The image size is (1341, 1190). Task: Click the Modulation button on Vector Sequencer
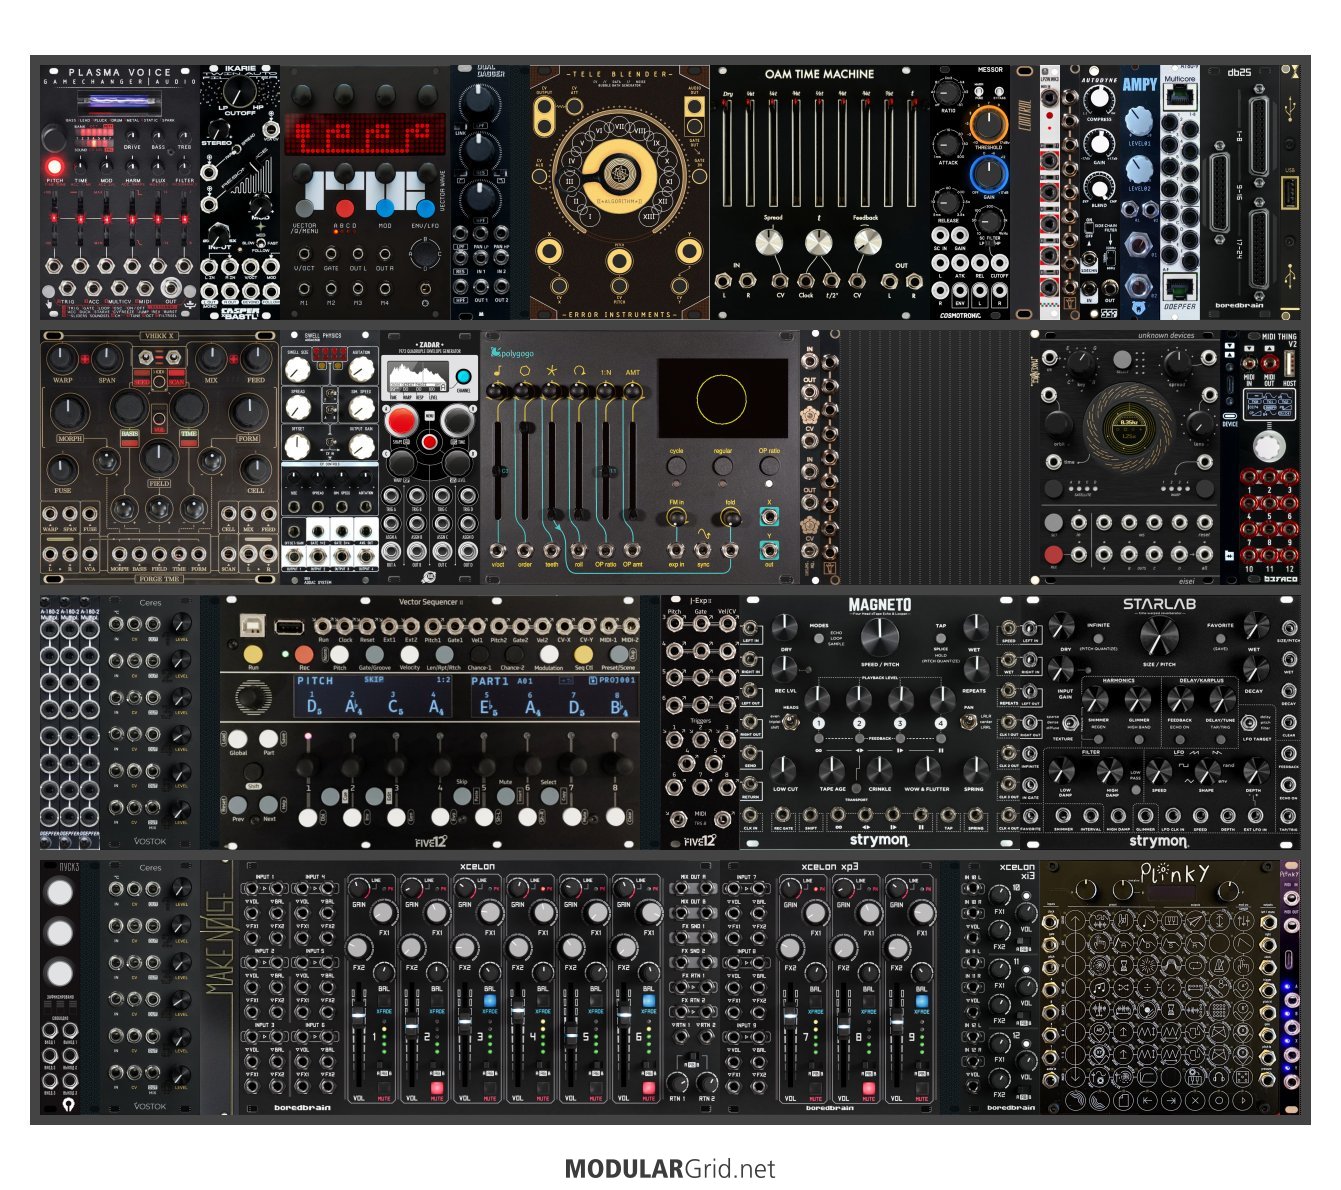(549, 654)
